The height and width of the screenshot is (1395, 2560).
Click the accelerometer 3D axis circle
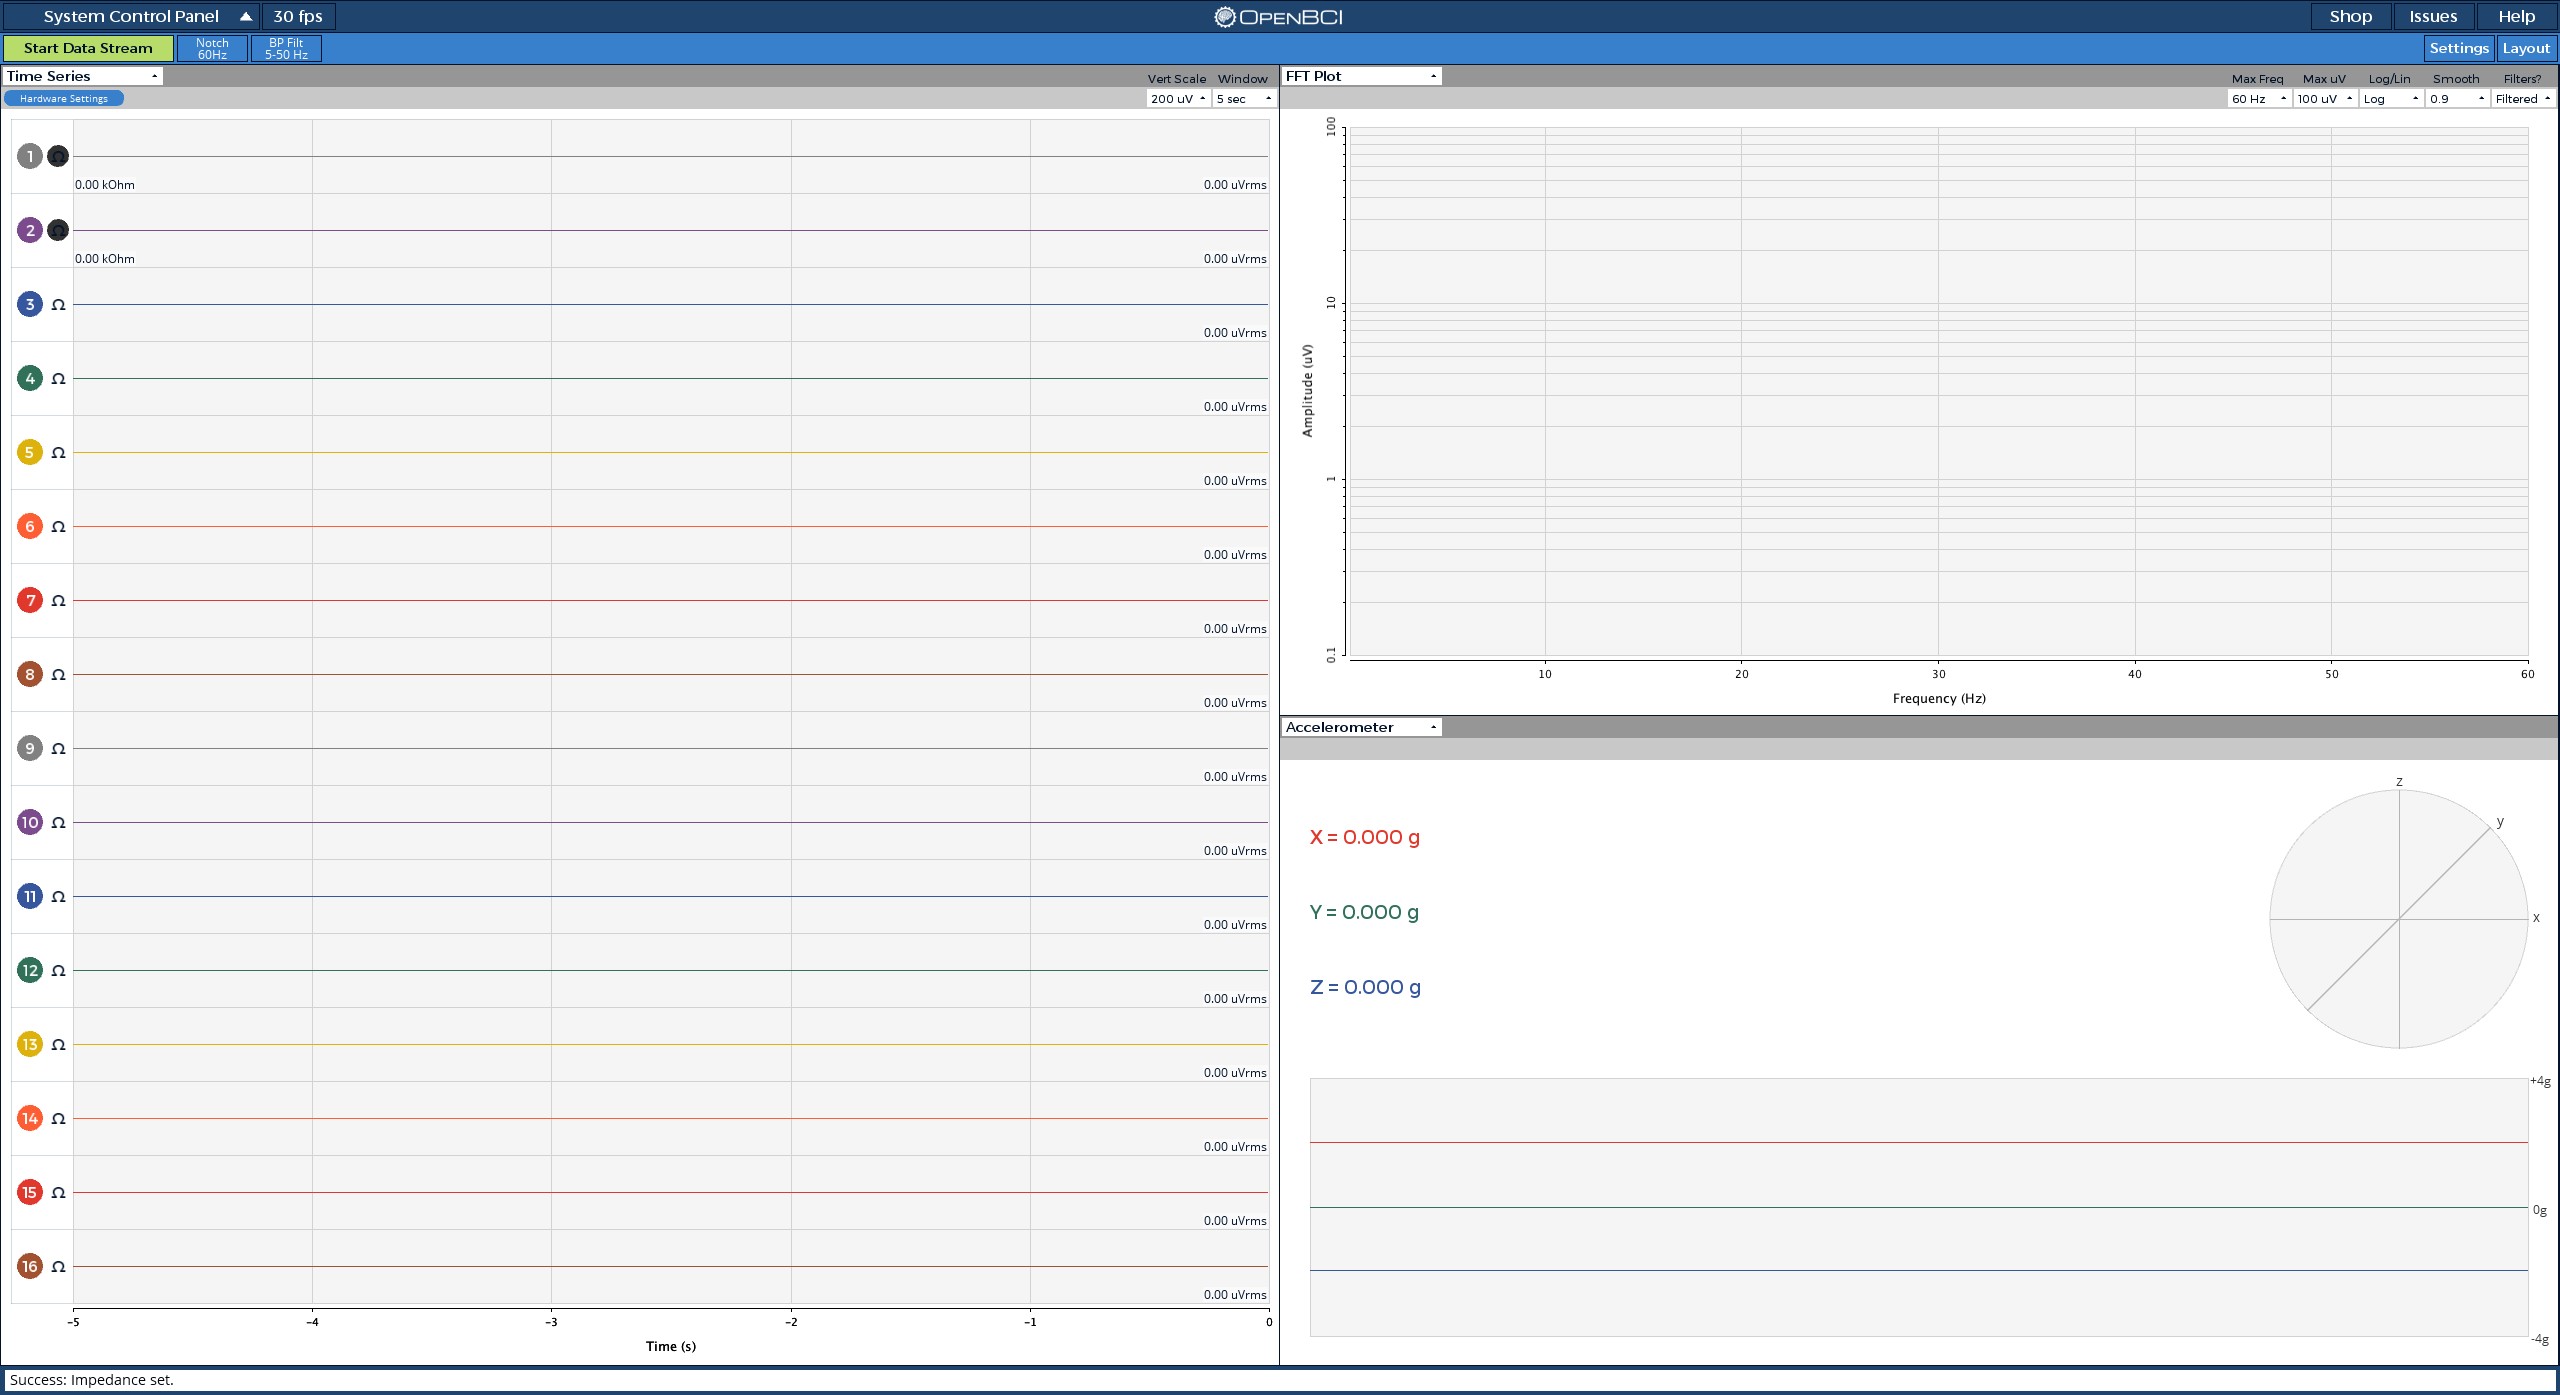click(x=2399, y=919)
